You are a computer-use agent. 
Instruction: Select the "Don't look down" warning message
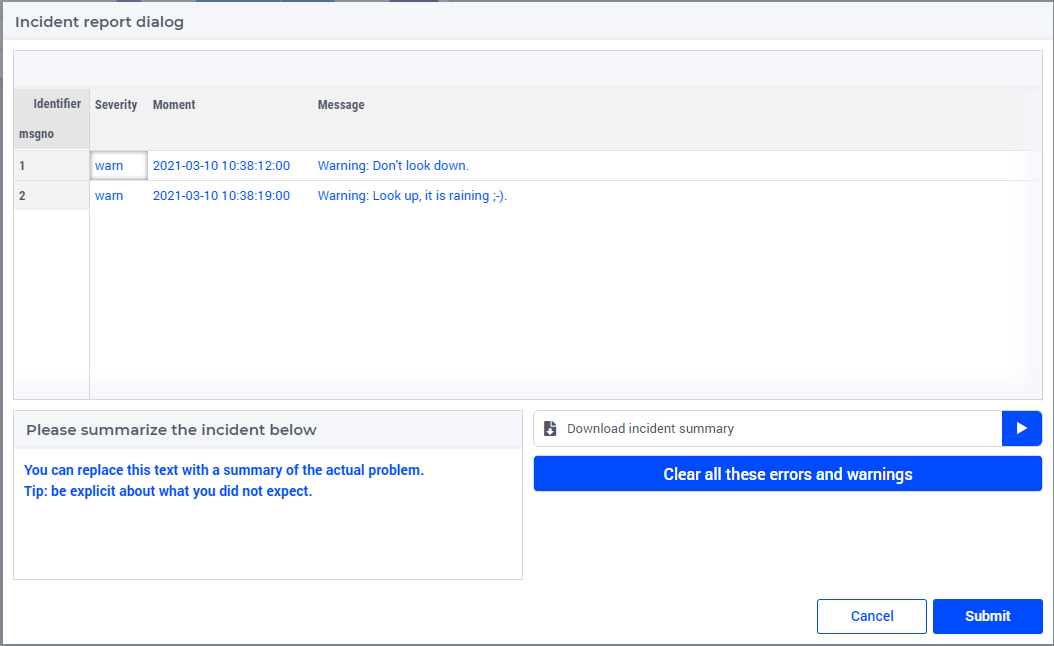pos(393,165)
